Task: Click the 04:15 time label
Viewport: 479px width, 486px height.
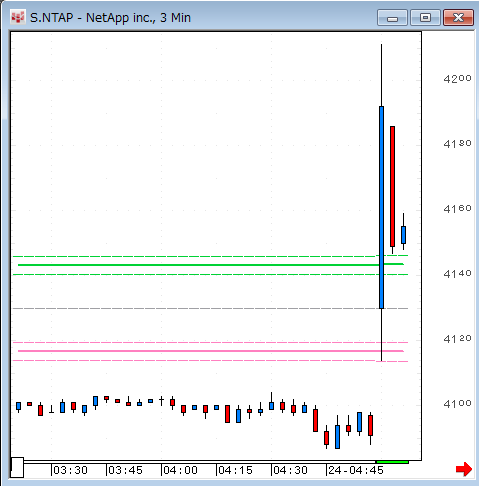Action: 235,470
